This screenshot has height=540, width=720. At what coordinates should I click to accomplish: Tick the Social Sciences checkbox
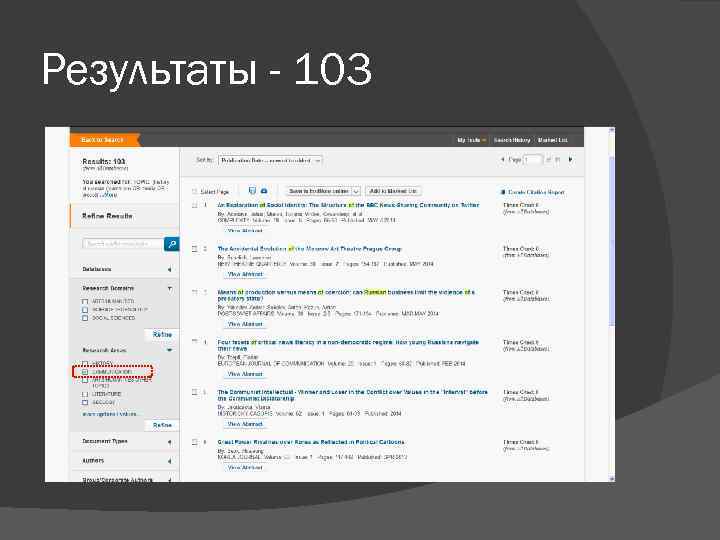(x=85, y=318)
